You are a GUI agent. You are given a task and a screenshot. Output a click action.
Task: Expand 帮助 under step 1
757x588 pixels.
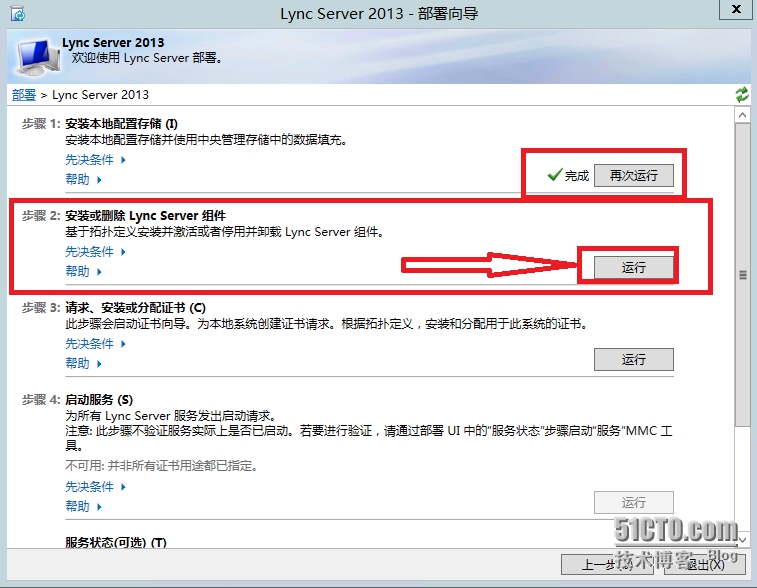tap(84, 180)
